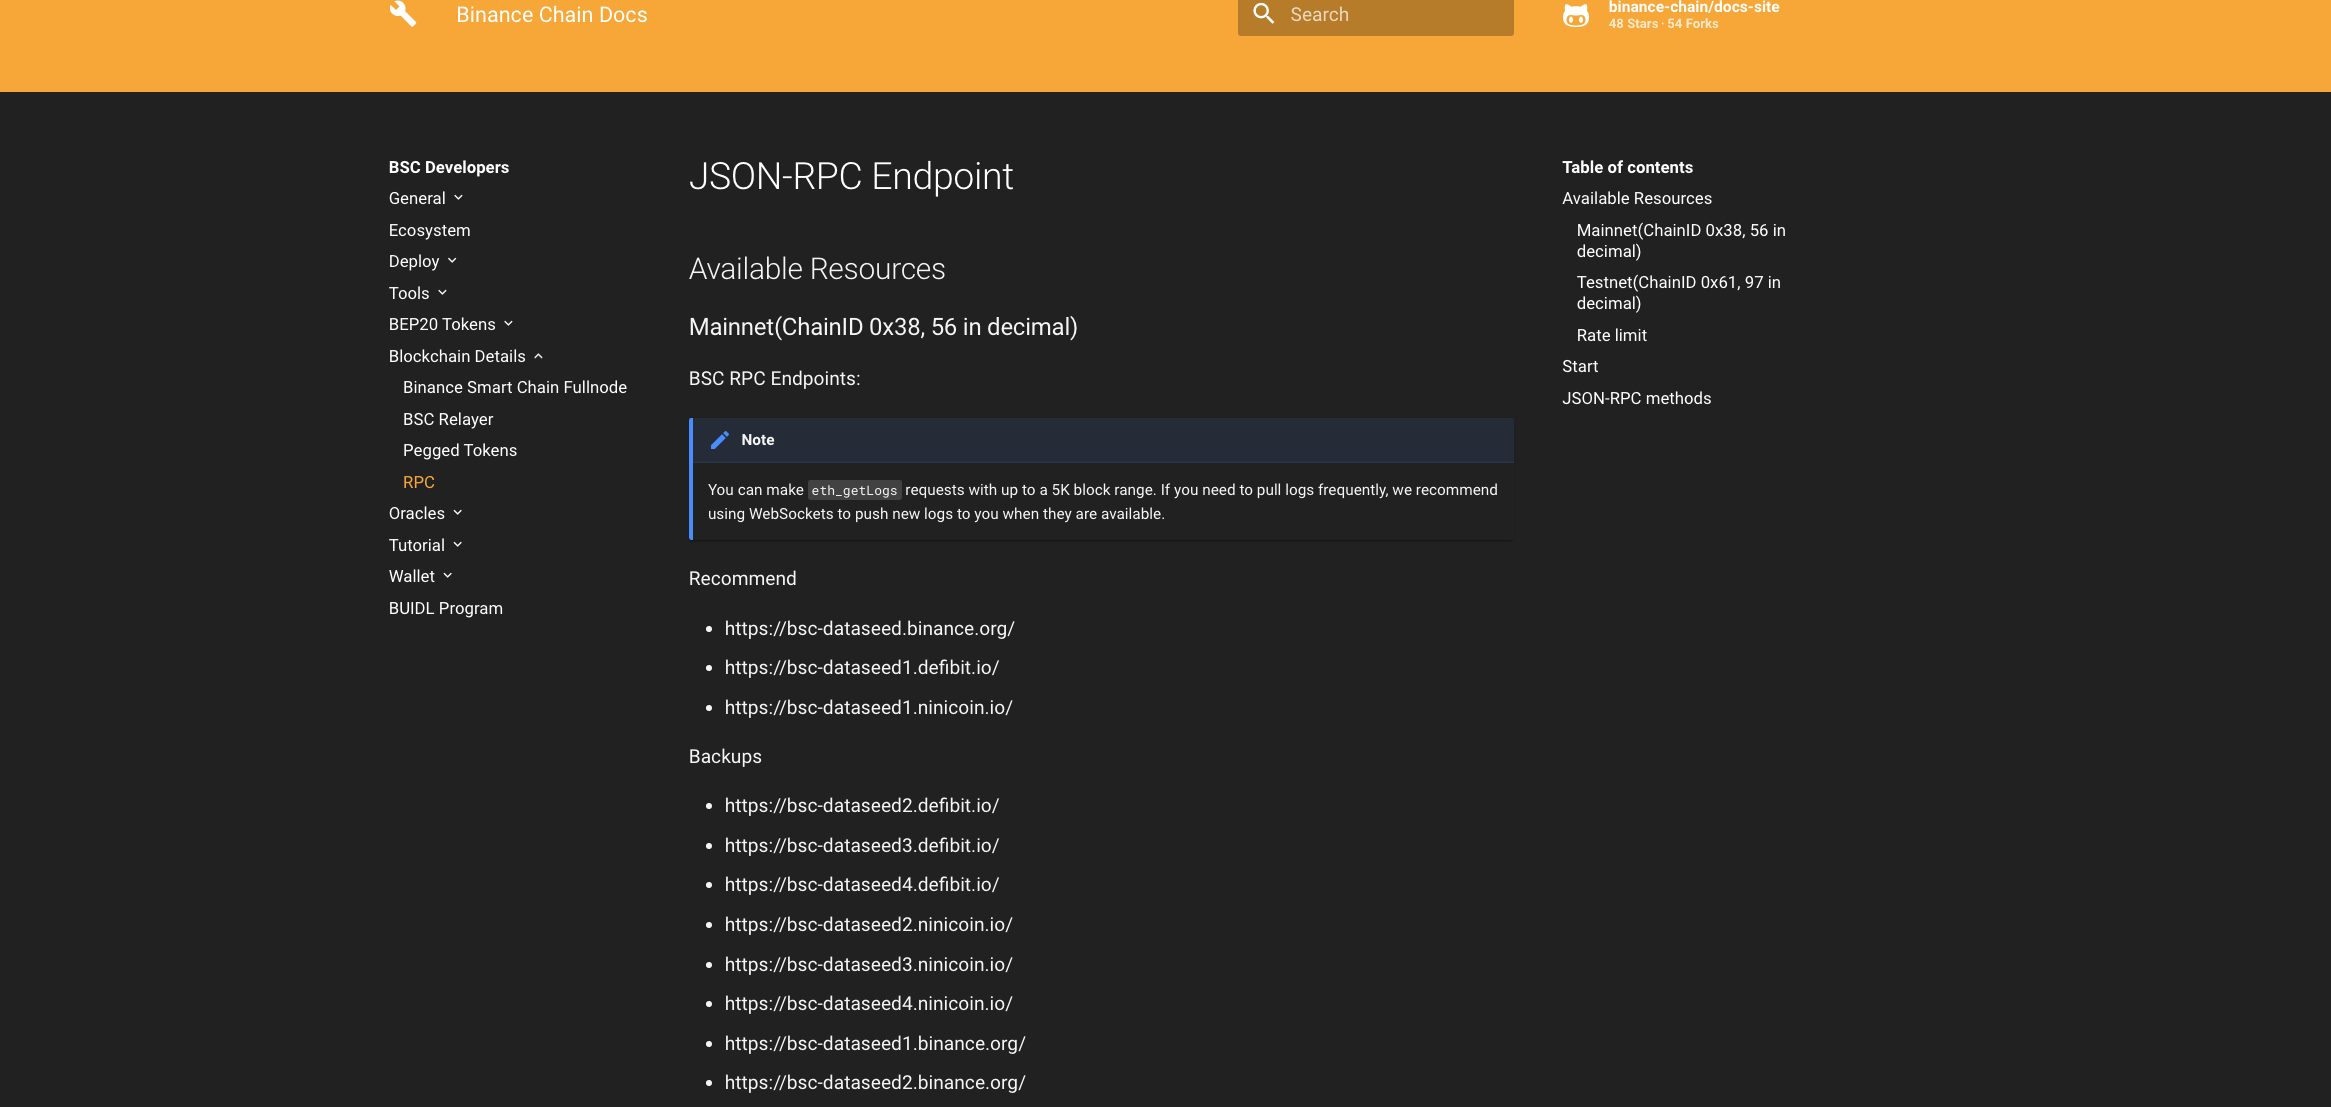Open the BSC Relayer page
Image resolution: width=2331 pixels, height=1107 pixels.
click(448, 419)
